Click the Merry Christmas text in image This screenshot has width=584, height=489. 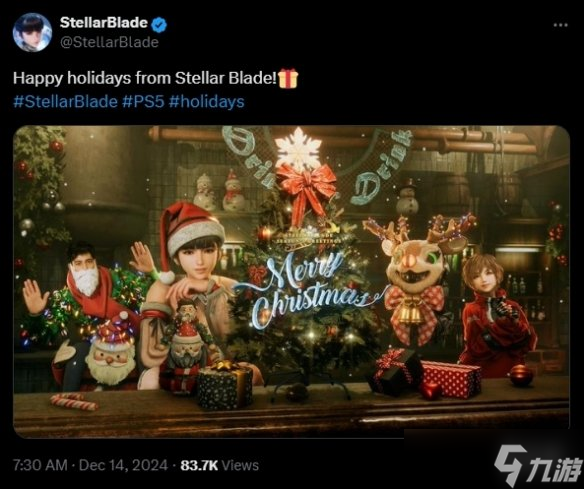tap(302, 288)
